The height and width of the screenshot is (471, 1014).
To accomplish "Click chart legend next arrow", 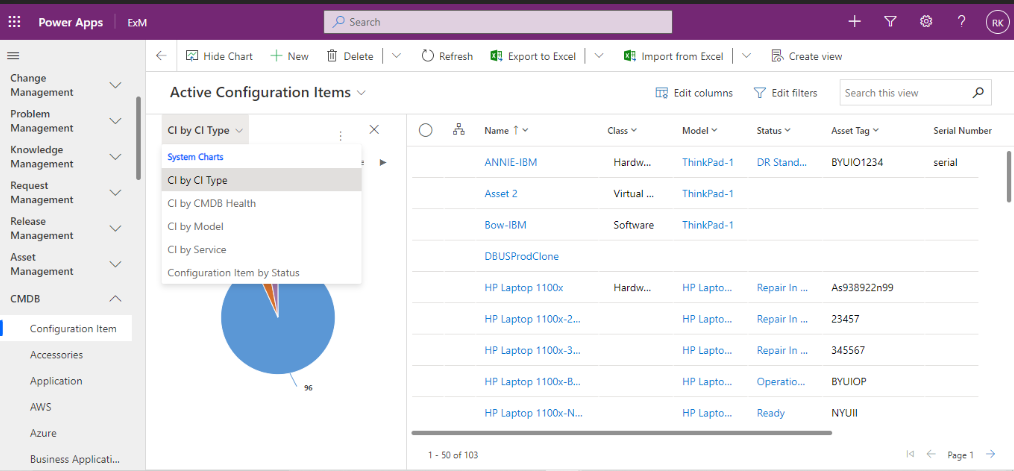I will (x=383, y=162).
